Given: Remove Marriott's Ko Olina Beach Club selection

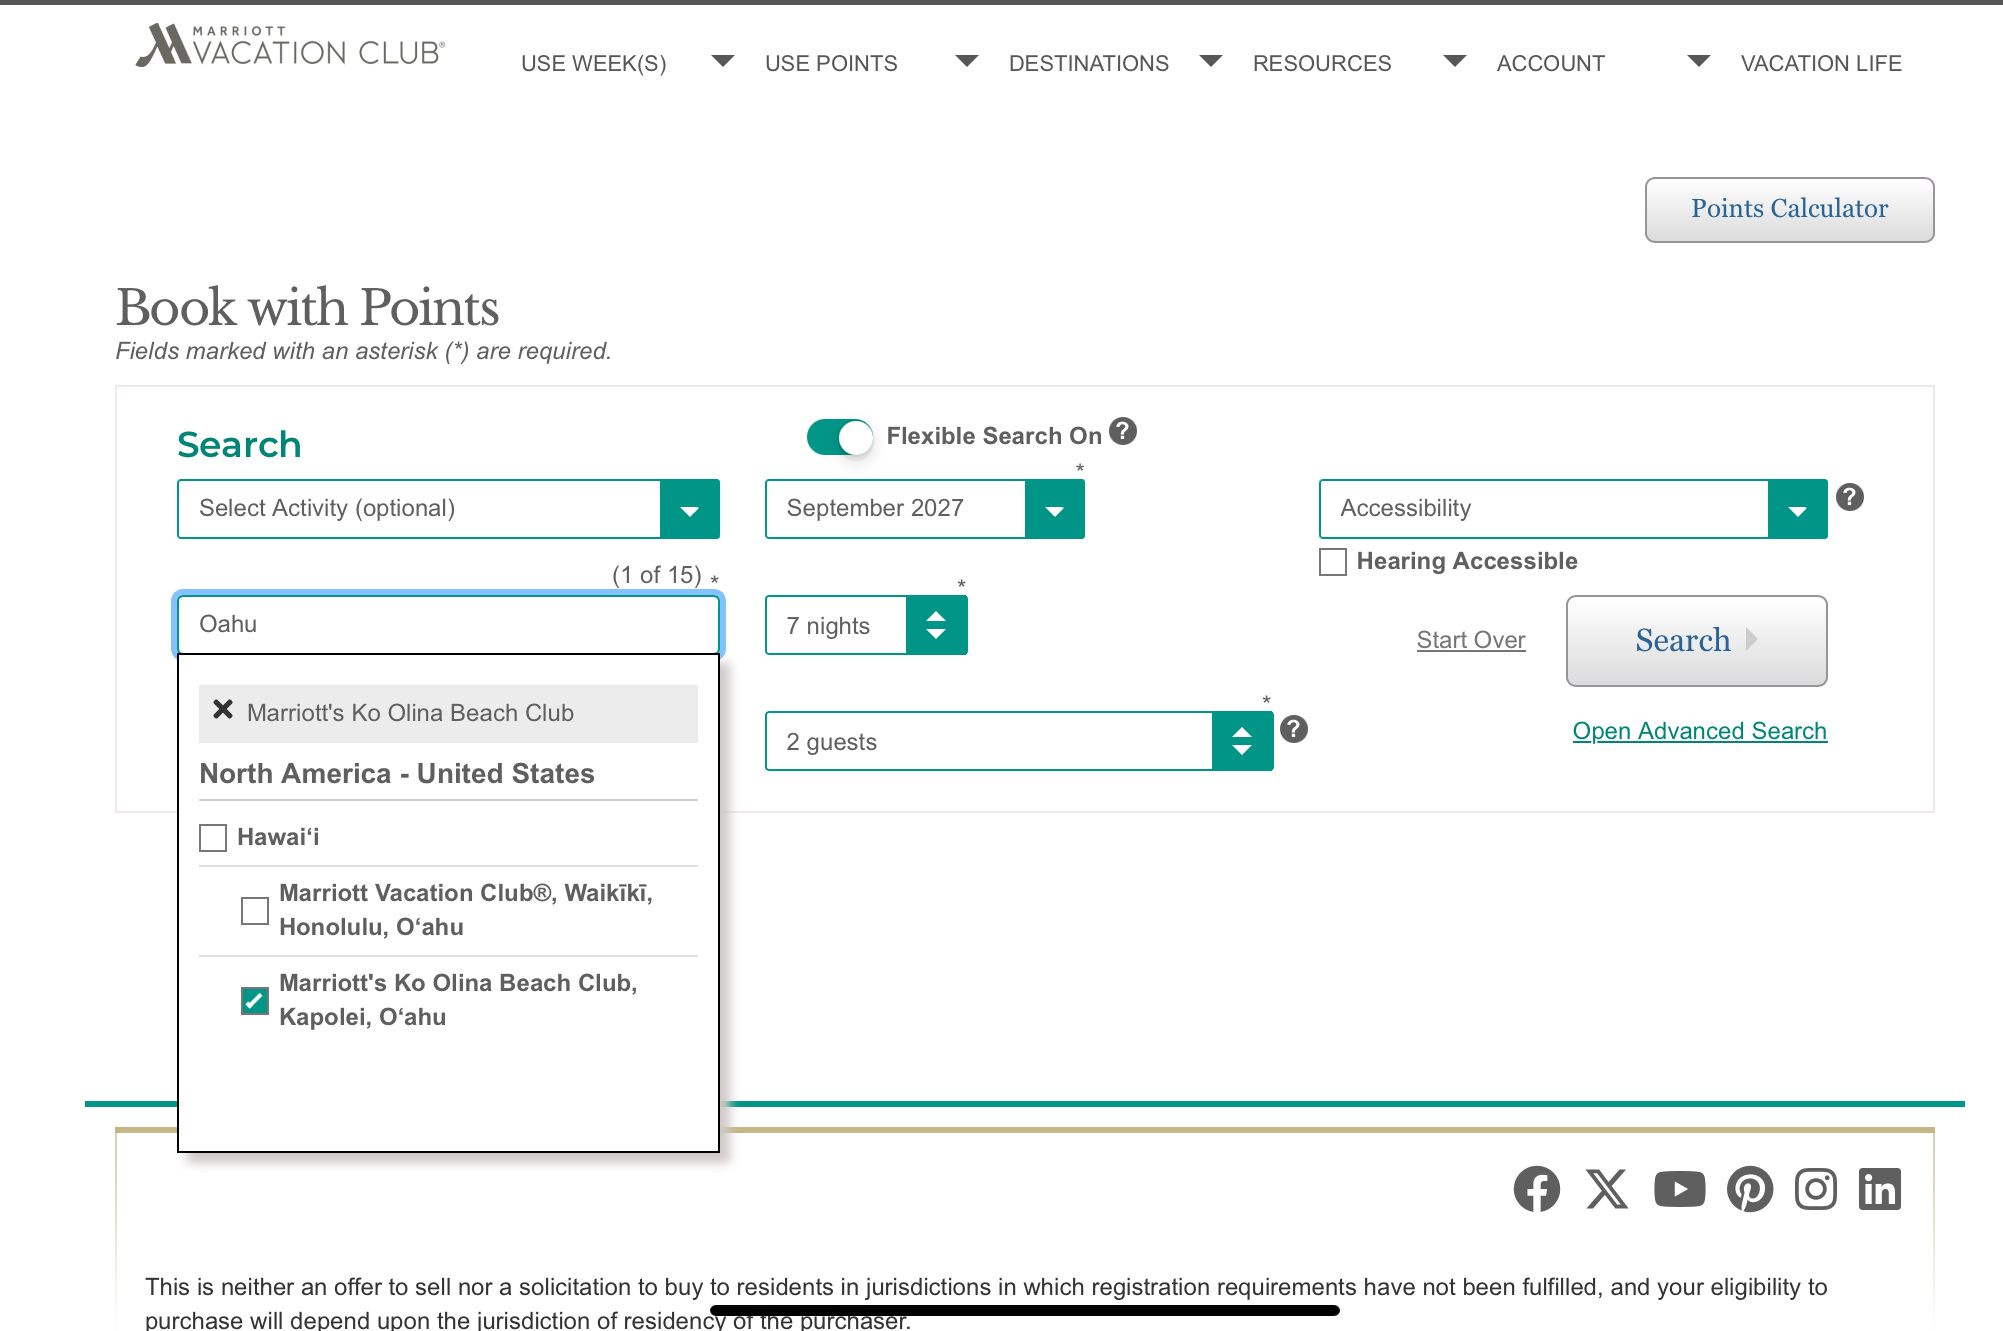Looking at the screenshot, I should coord(223,710).
